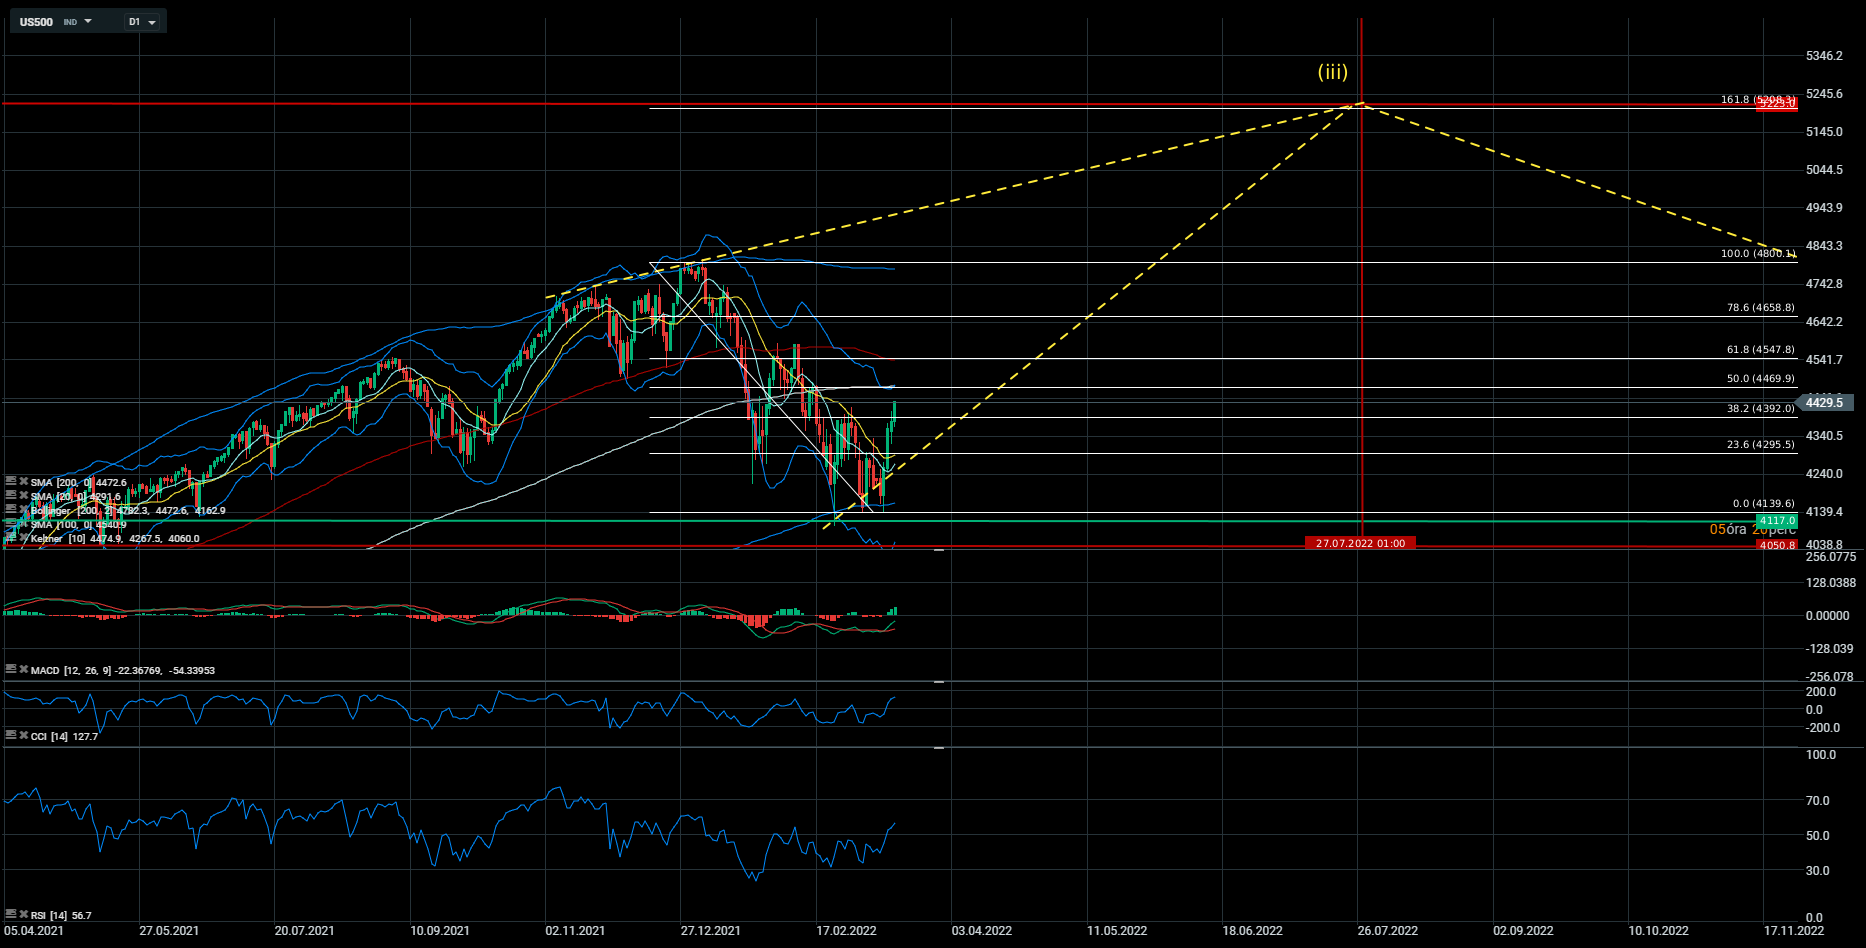The width and height of the screenshot is (1866, 948).
Task: Click the 05.04.2021 date on time axis
Action: tap(34, 930)
